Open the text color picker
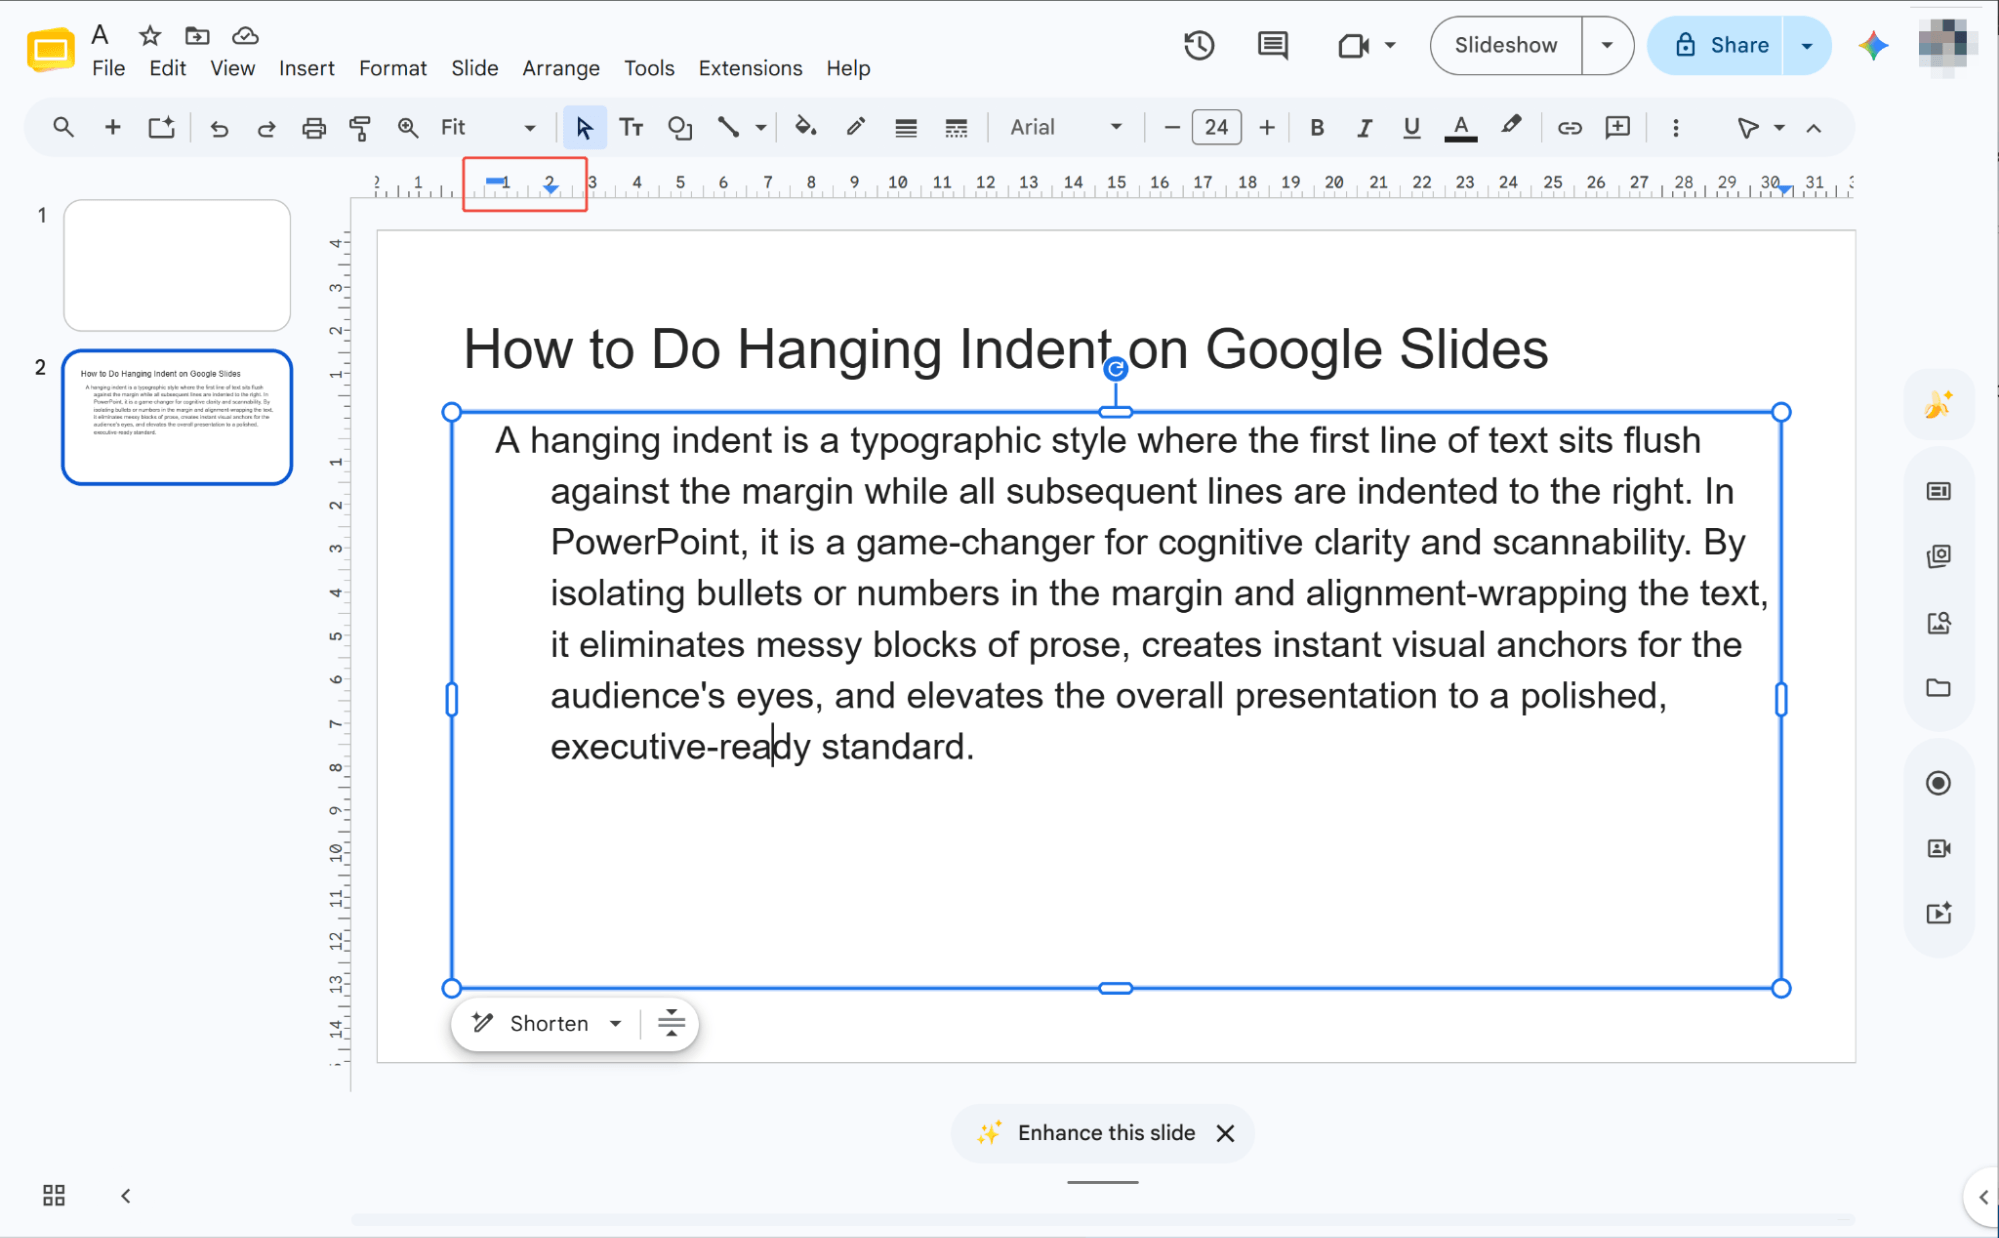Screen dimensions: 1999x1238 1461,128
